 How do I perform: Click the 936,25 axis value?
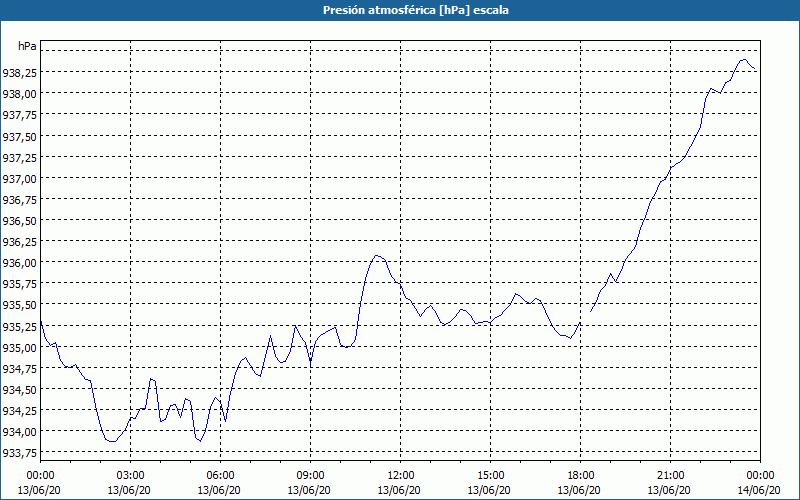point(19,242)
